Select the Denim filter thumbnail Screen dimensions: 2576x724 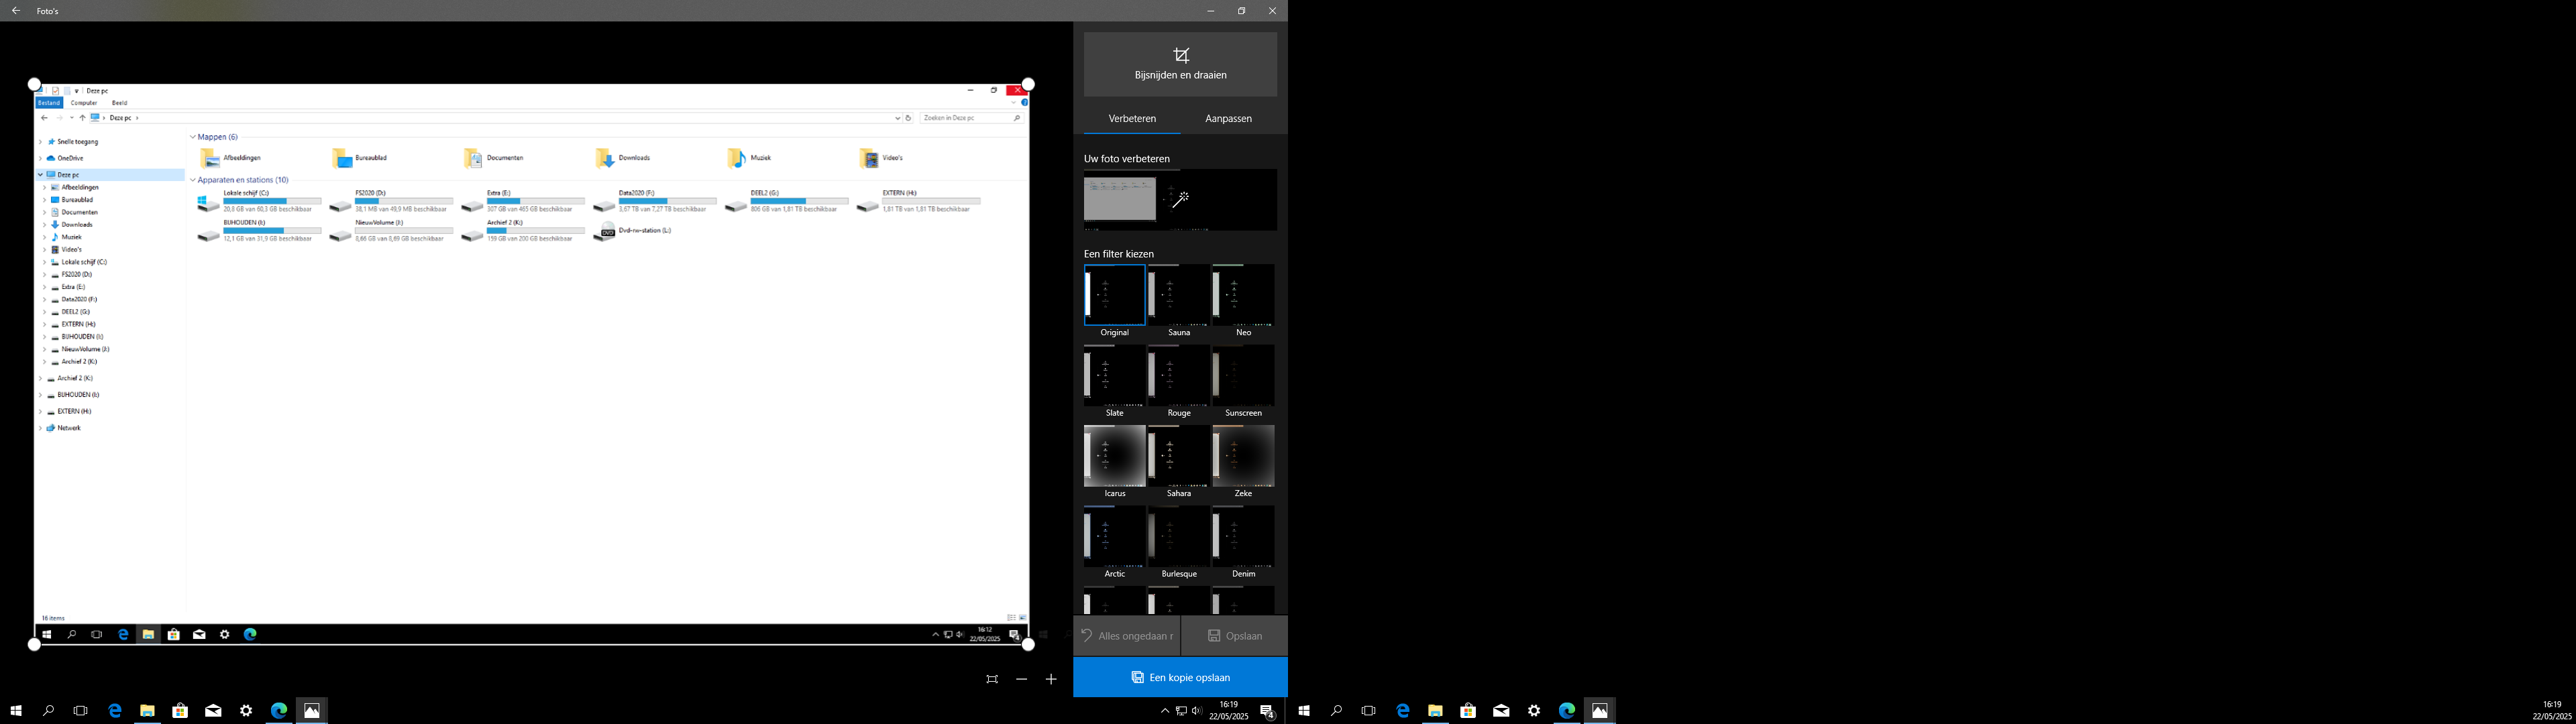coord(1243,536)
